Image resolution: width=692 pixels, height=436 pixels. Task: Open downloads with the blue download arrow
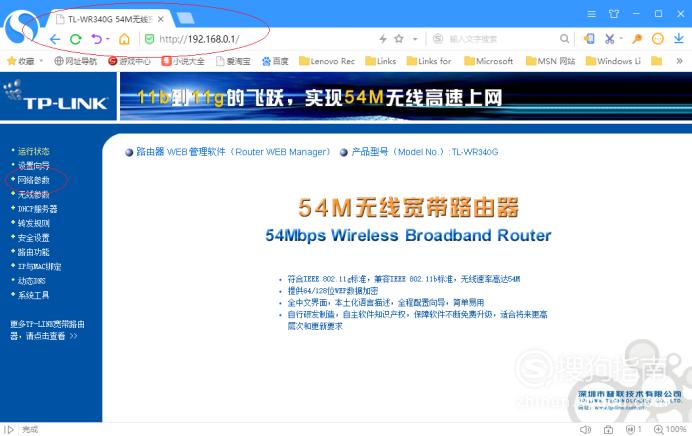click(x=679, y=39)
